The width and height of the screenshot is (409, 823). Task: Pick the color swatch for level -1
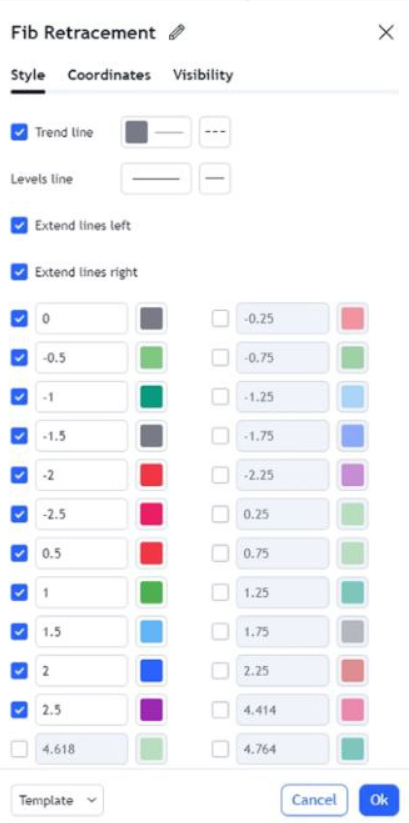152,397
